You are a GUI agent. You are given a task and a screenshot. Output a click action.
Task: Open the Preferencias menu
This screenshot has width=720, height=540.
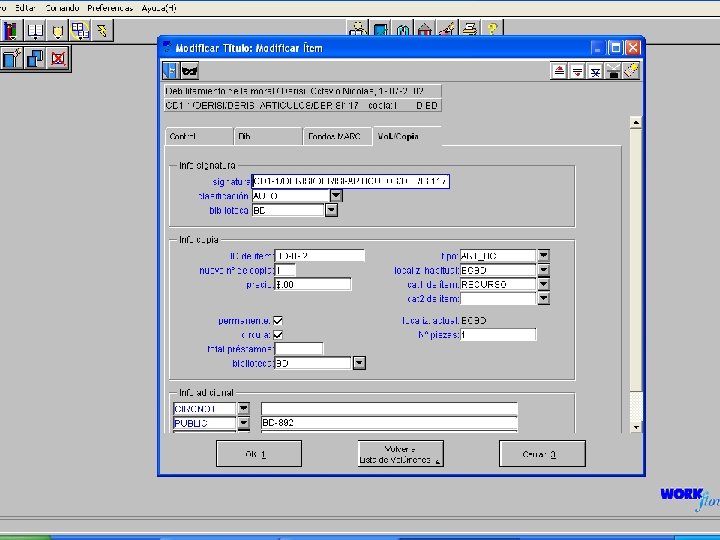(x=110, y=8)
